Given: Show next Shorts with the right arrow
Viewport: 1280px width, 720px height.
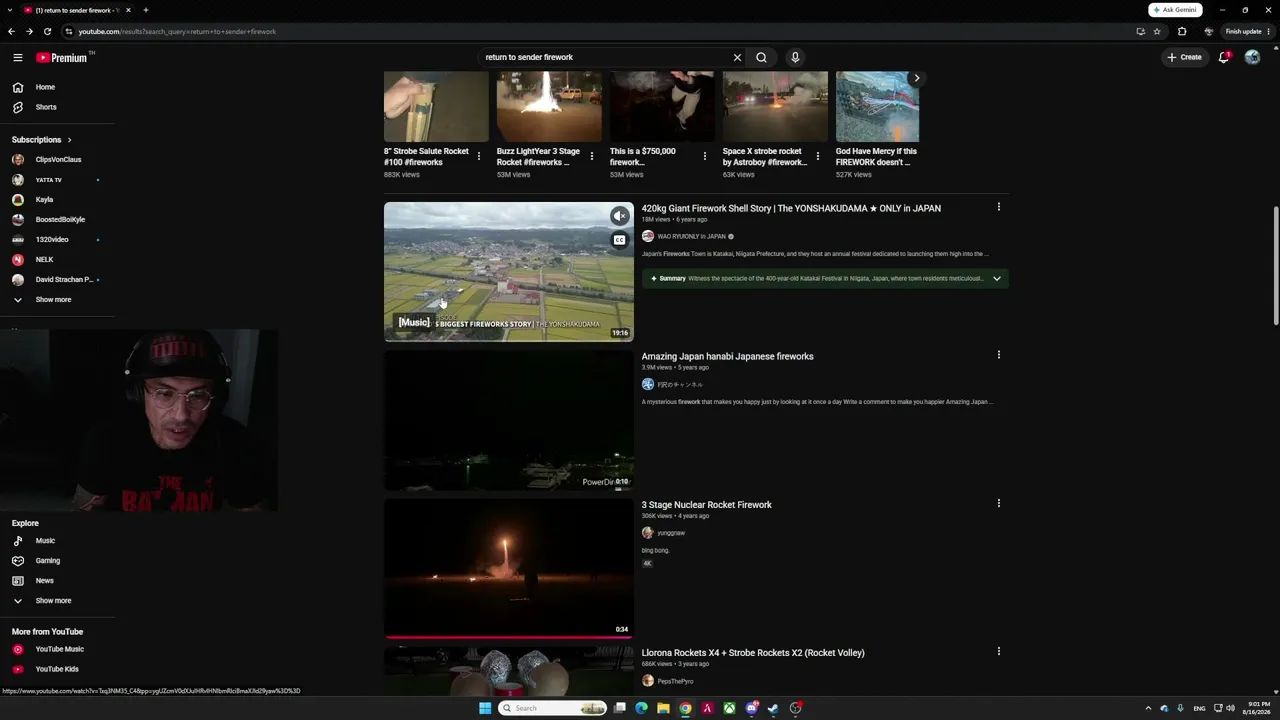Looking at the screenshot, I should pyautogui.click(x=916, y=78).
